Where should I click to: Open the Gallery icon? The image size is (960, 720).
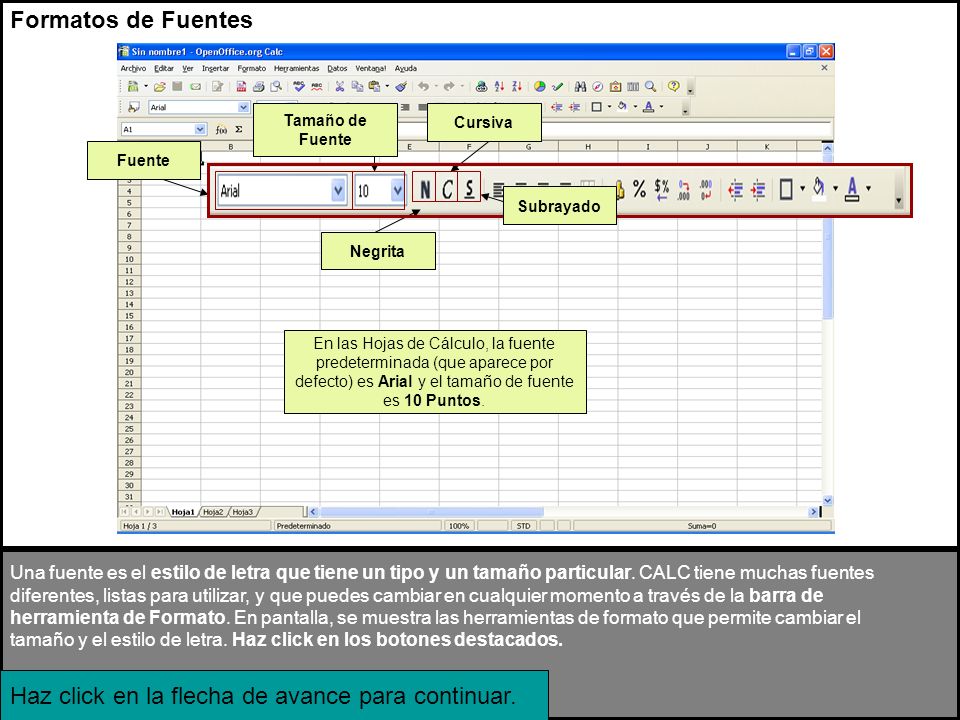615,87
